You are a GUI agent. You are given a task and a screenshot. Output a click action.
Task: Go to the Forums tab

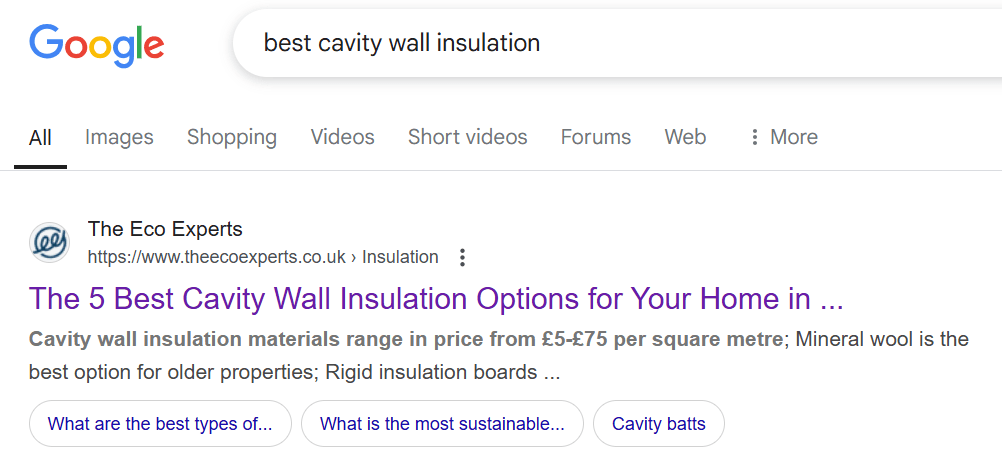[x=596, y=137]
